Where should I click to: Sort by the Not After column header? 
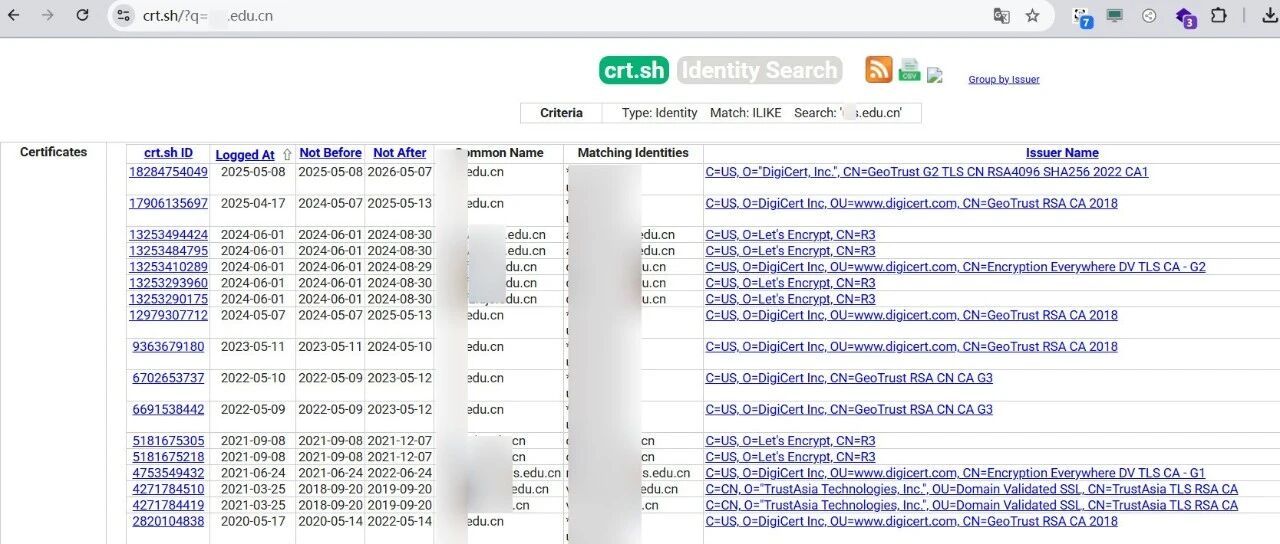[399, 153]
